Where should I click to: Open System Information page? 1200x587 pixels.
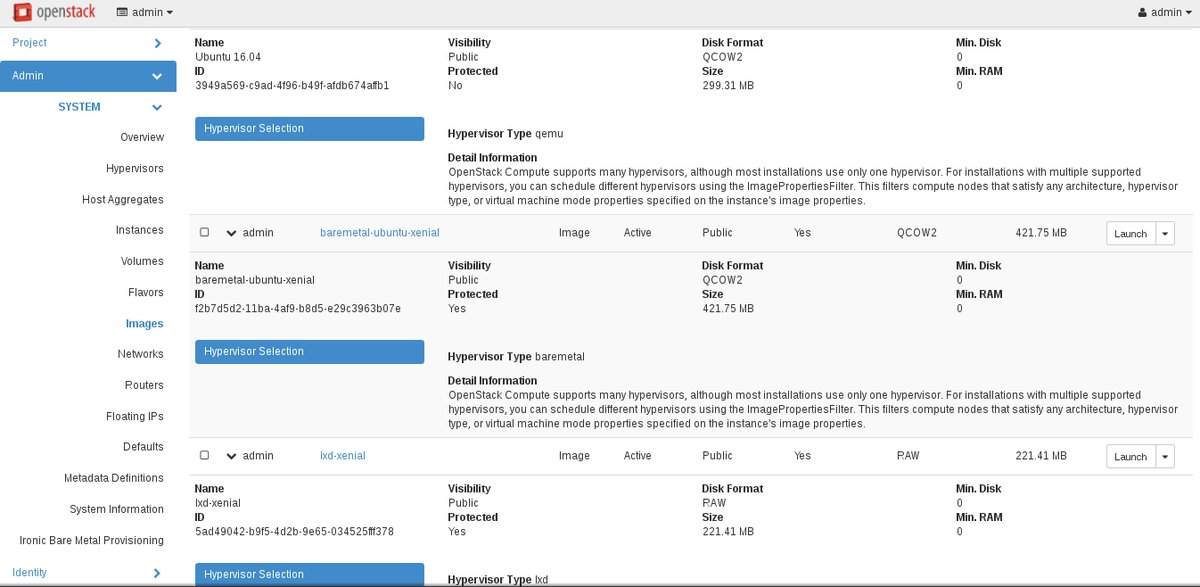(x=117, y=509)
